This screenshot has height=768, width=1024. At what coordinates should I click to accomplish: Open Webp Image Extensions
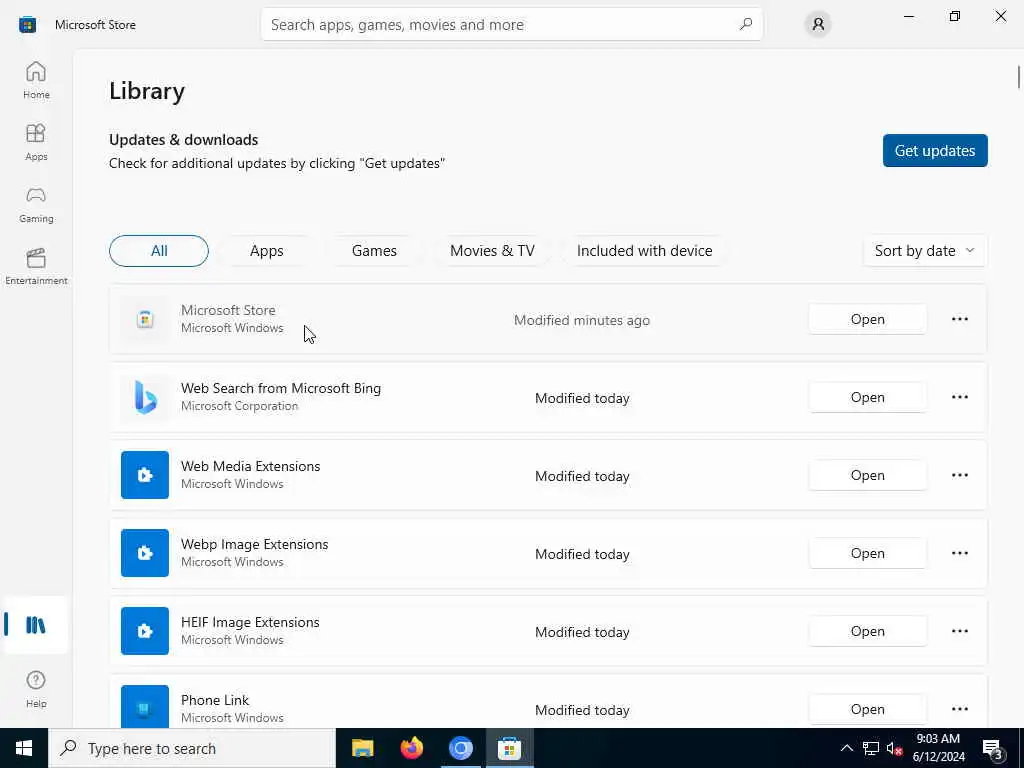(x=867, y=553)
